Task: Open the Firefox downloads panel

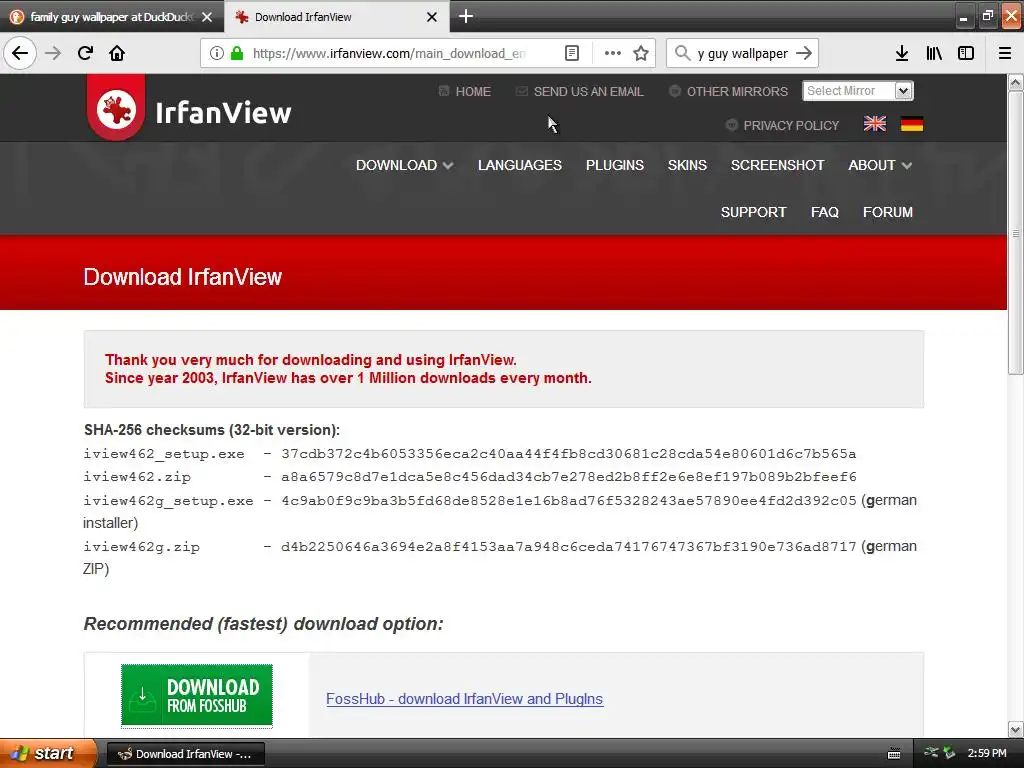Action: pyautogui.click(x=902, y=53)
